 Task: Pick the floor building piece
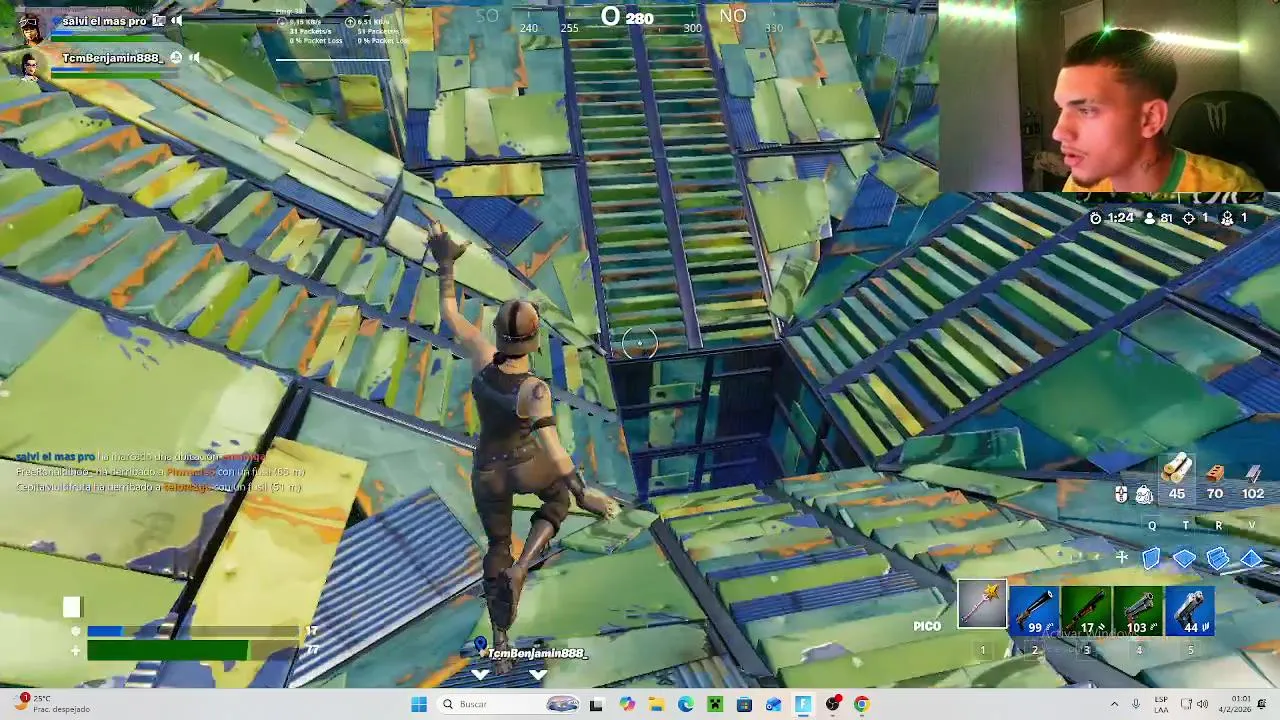(1184, 558)
